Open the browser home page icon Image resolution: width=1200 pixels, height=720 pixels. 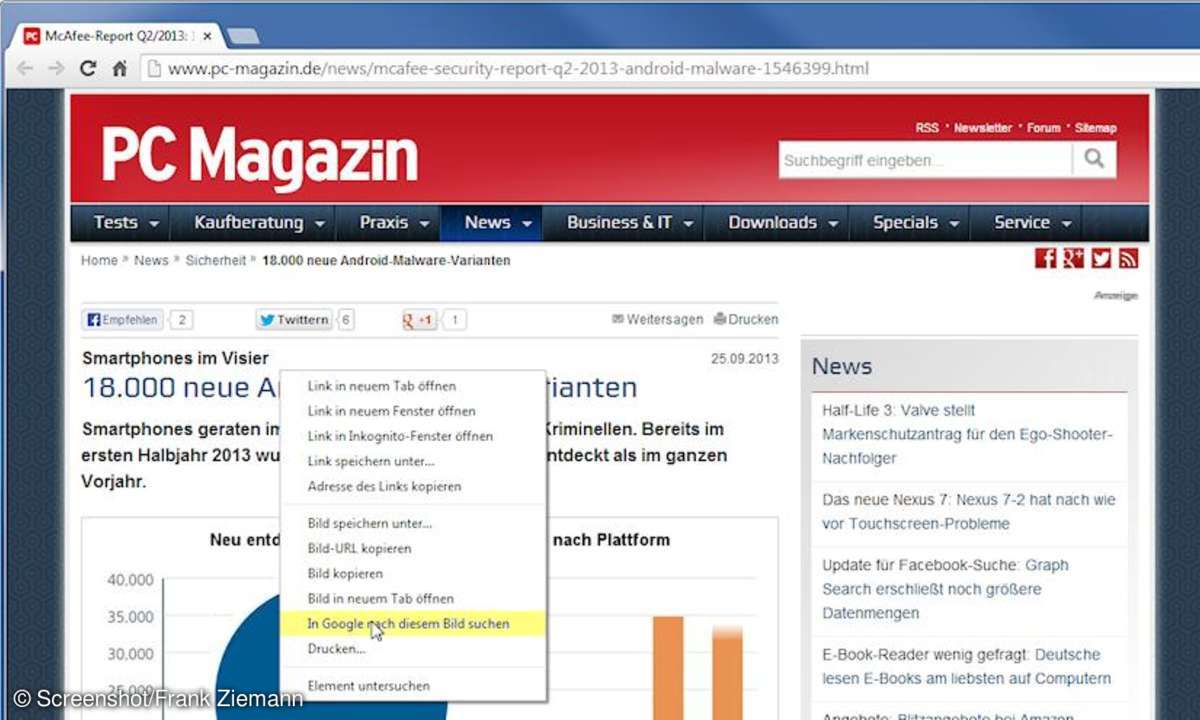119,69
